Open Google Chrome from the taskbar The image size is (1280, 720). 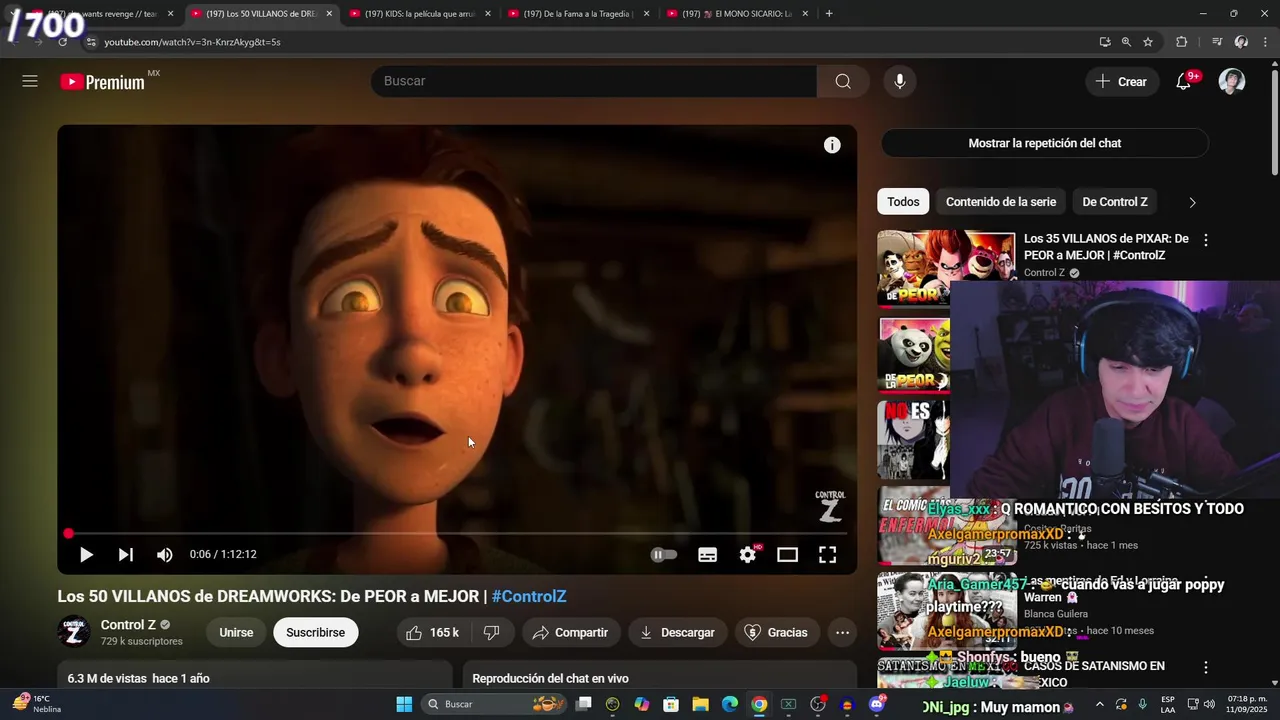tap(759, 704)
